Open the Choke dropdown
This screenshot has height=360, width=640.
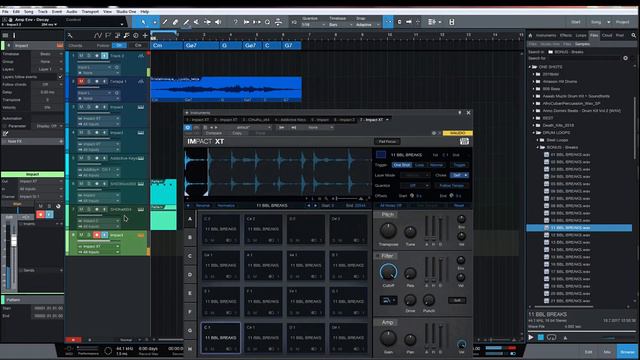tap(459, 175)
